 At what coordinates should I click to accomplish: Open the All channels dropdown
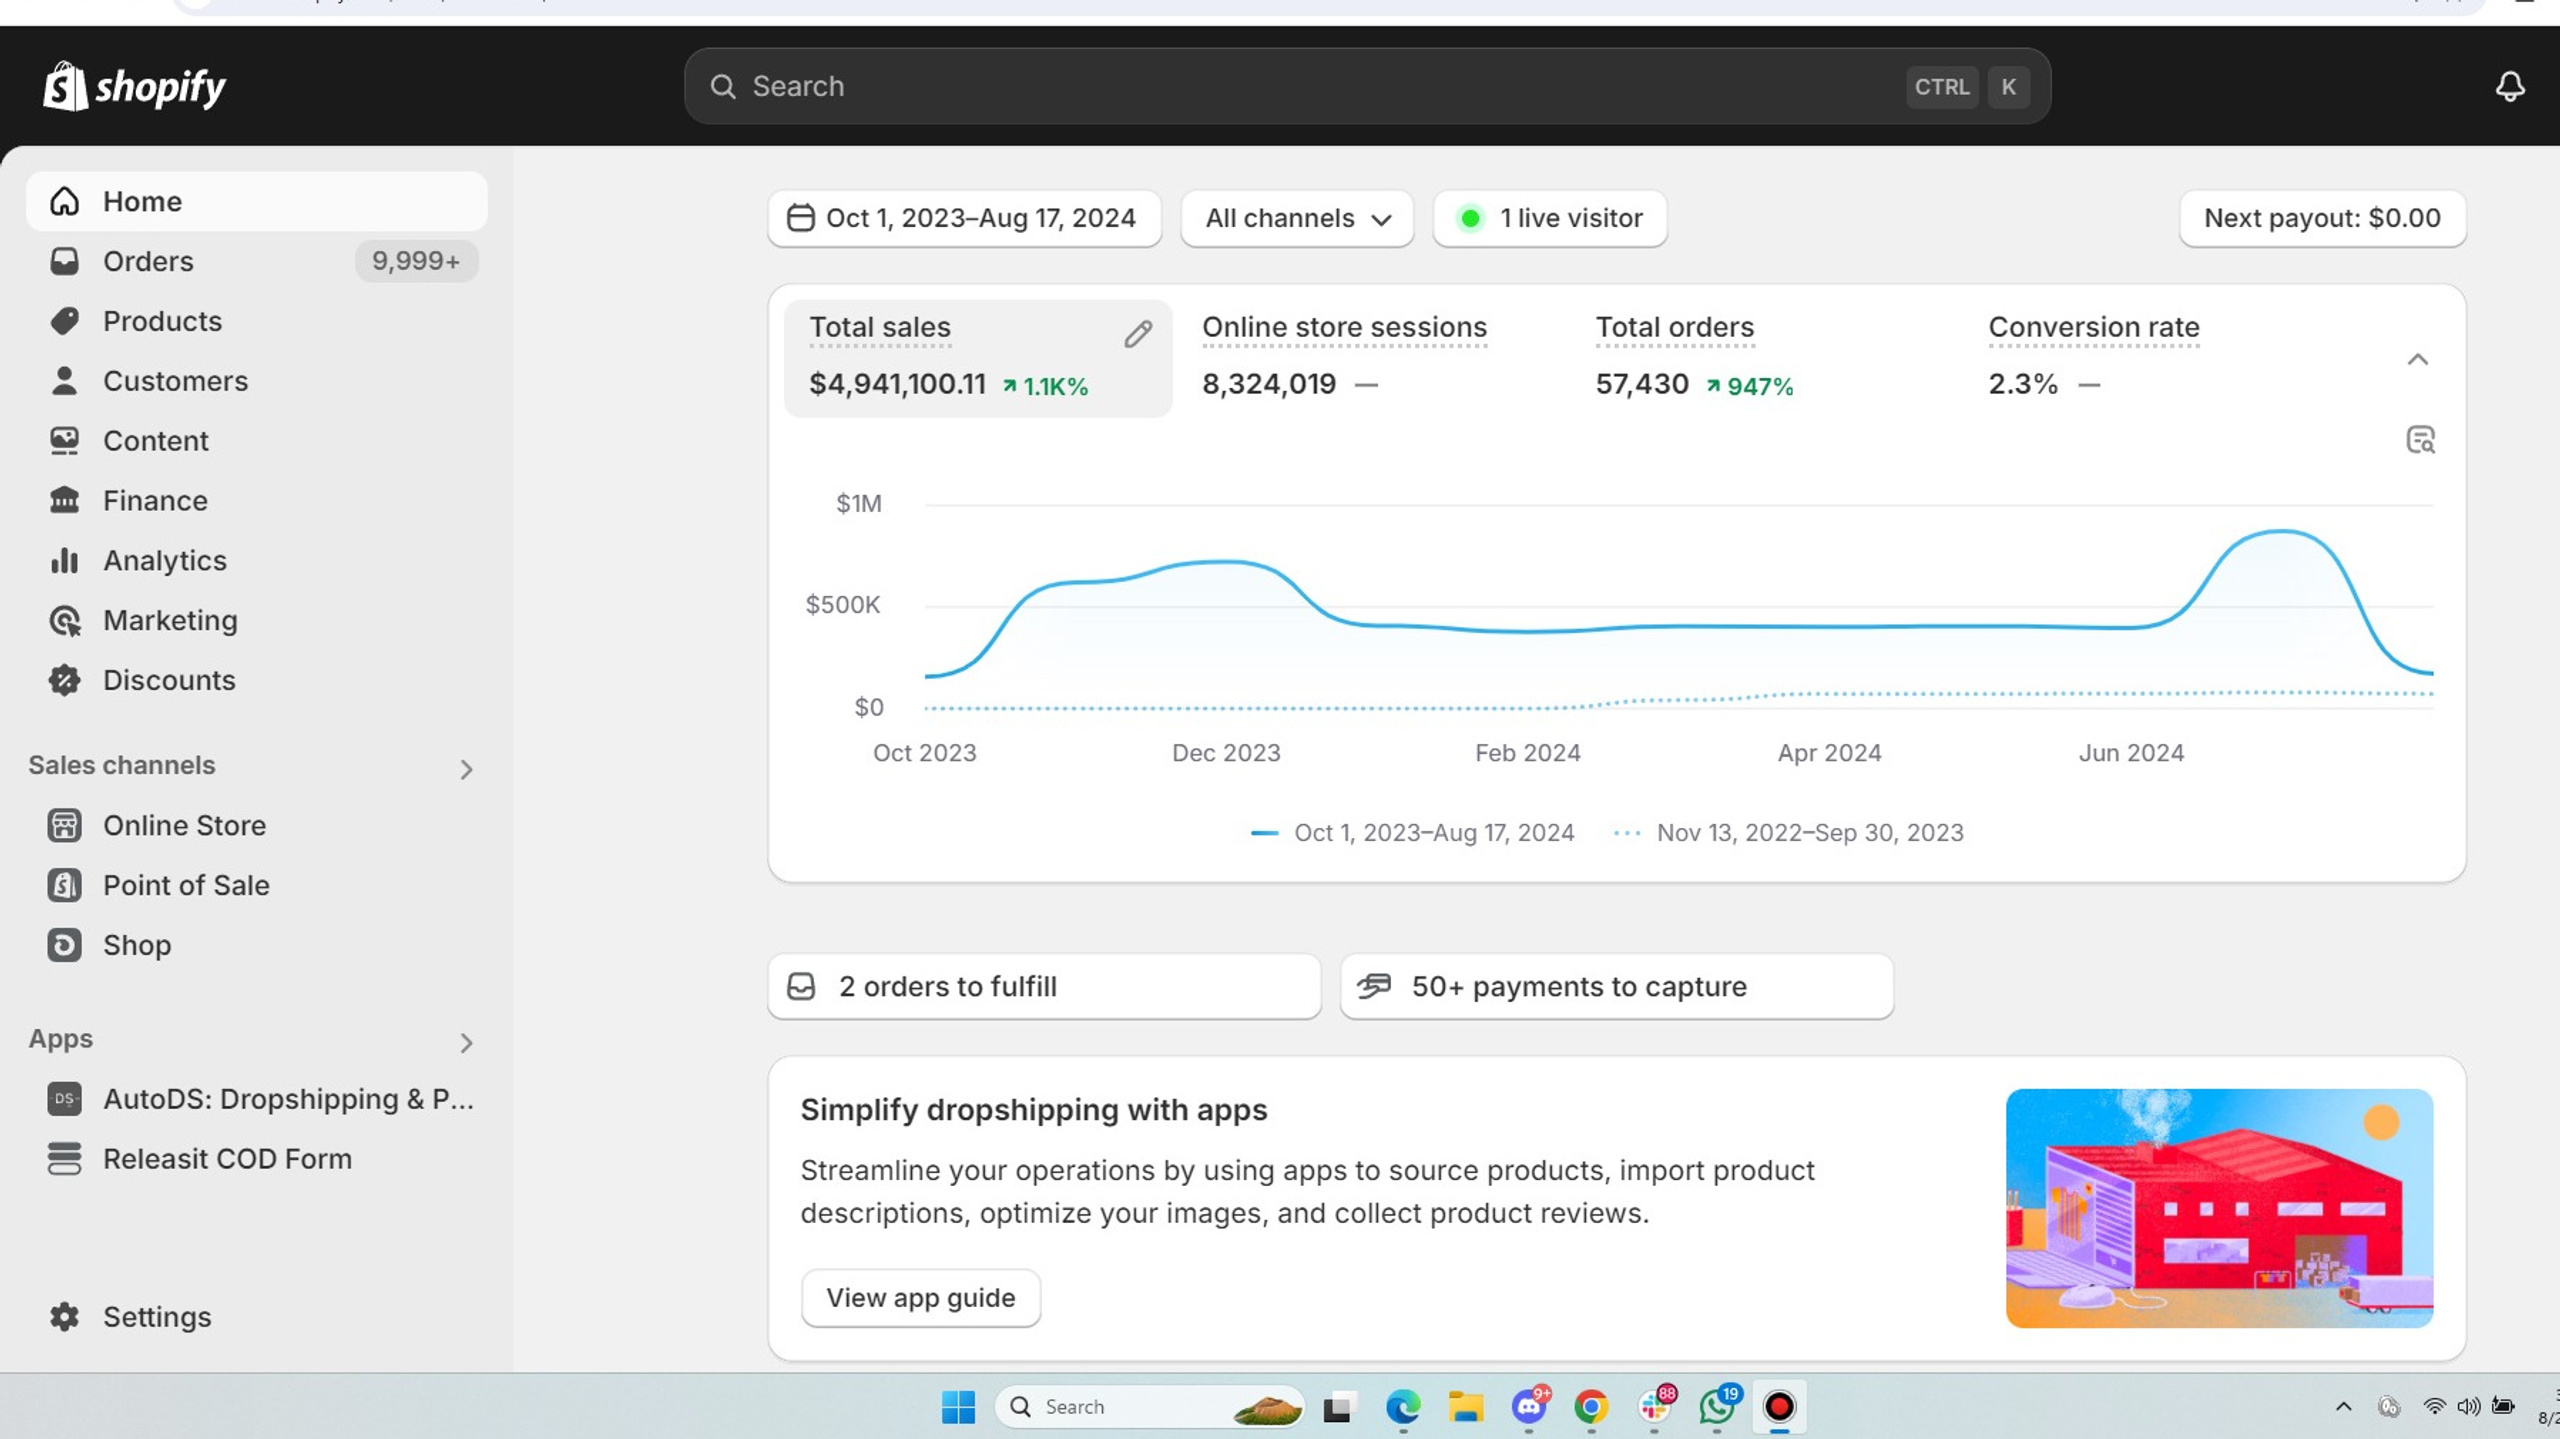pyautogui.click(x=1297, y=218)
